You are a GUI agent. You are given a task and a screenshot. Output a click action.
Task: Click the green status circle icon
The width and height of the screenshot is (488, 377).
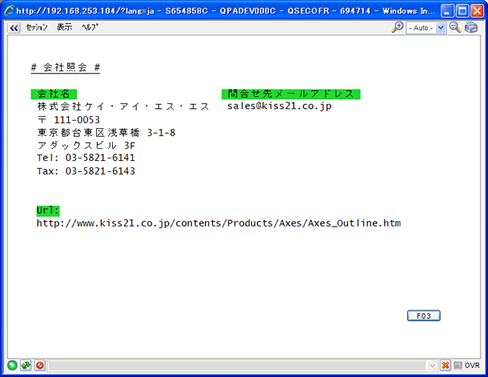point(12,365)
